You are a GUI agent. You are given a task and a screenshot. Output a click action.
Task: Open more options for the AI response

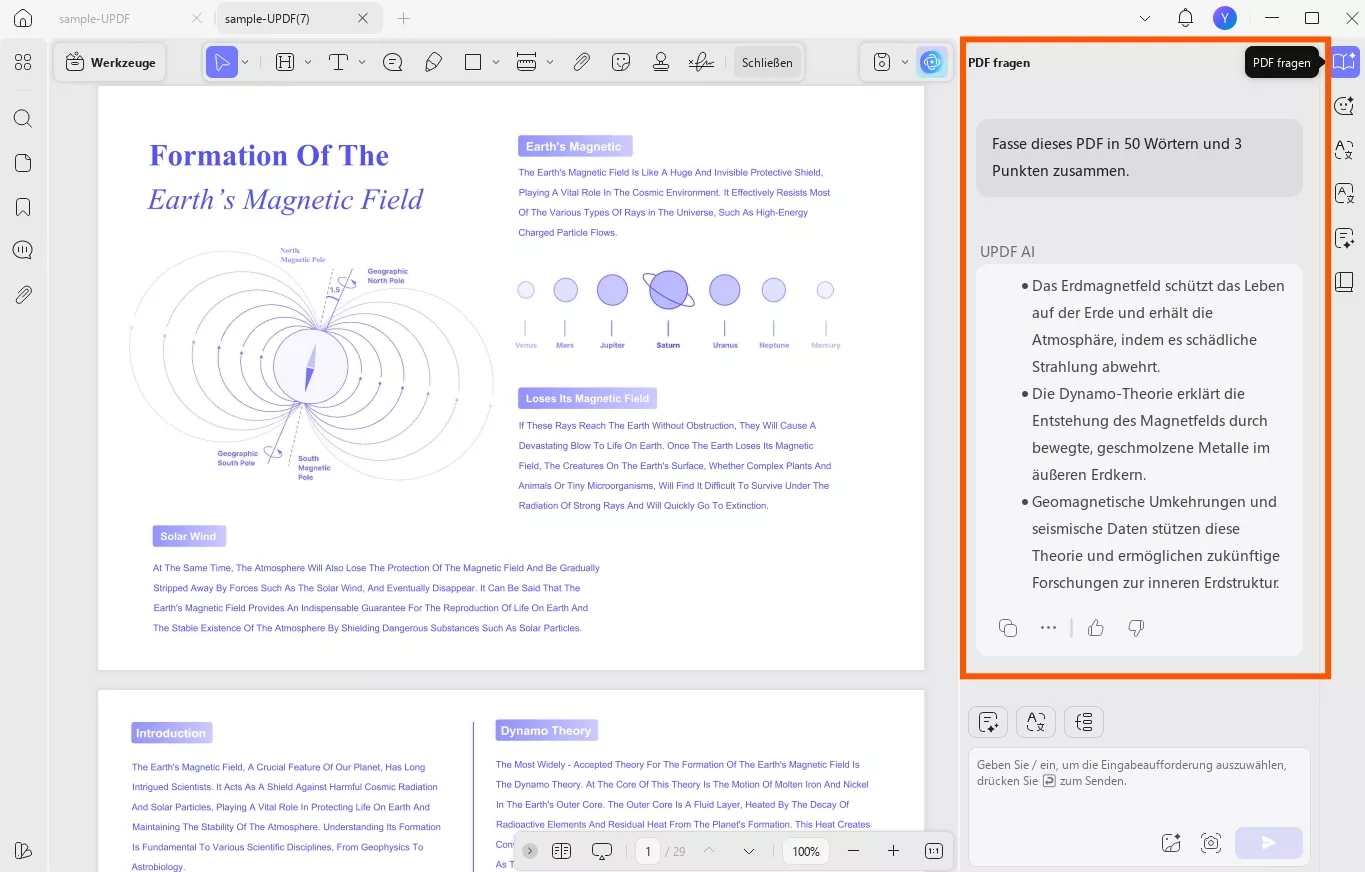(1048, 628)
